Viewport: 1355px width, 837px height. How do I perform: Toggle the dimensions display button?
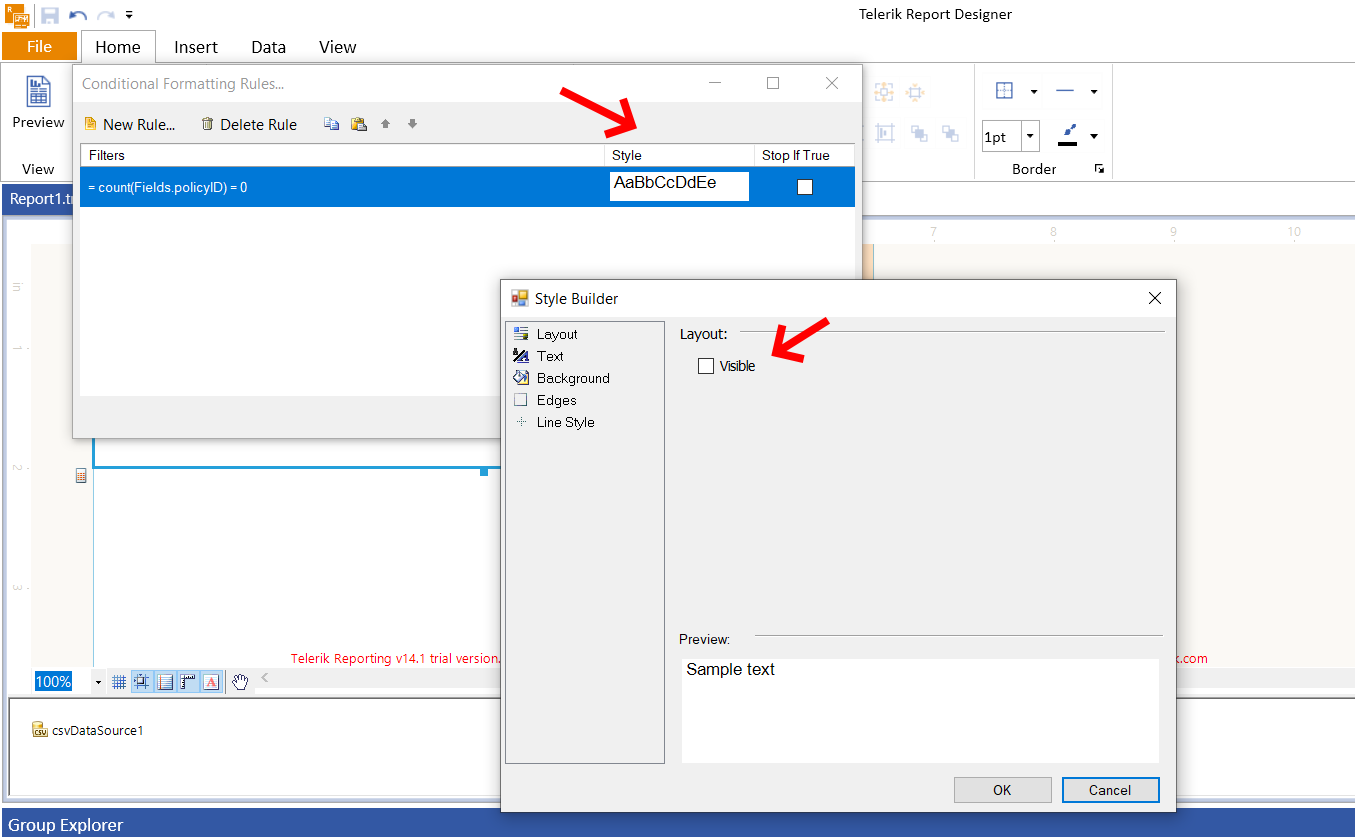(165, 682)
